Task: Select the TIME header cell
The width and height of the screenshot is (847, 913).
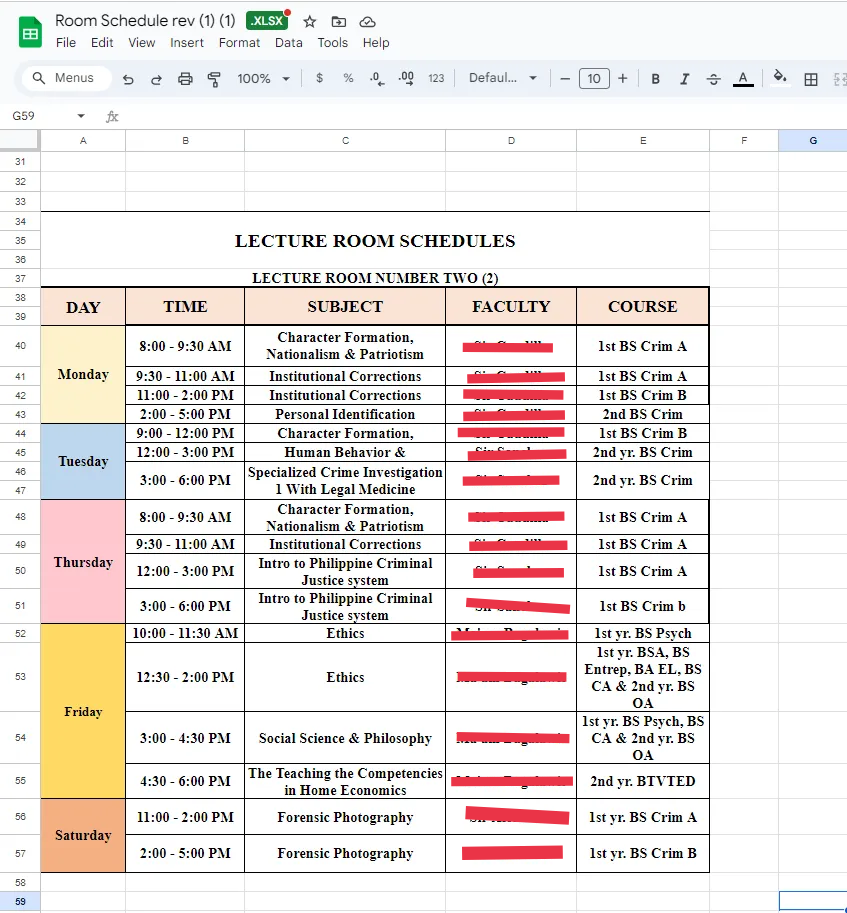Action: point(185,306)
